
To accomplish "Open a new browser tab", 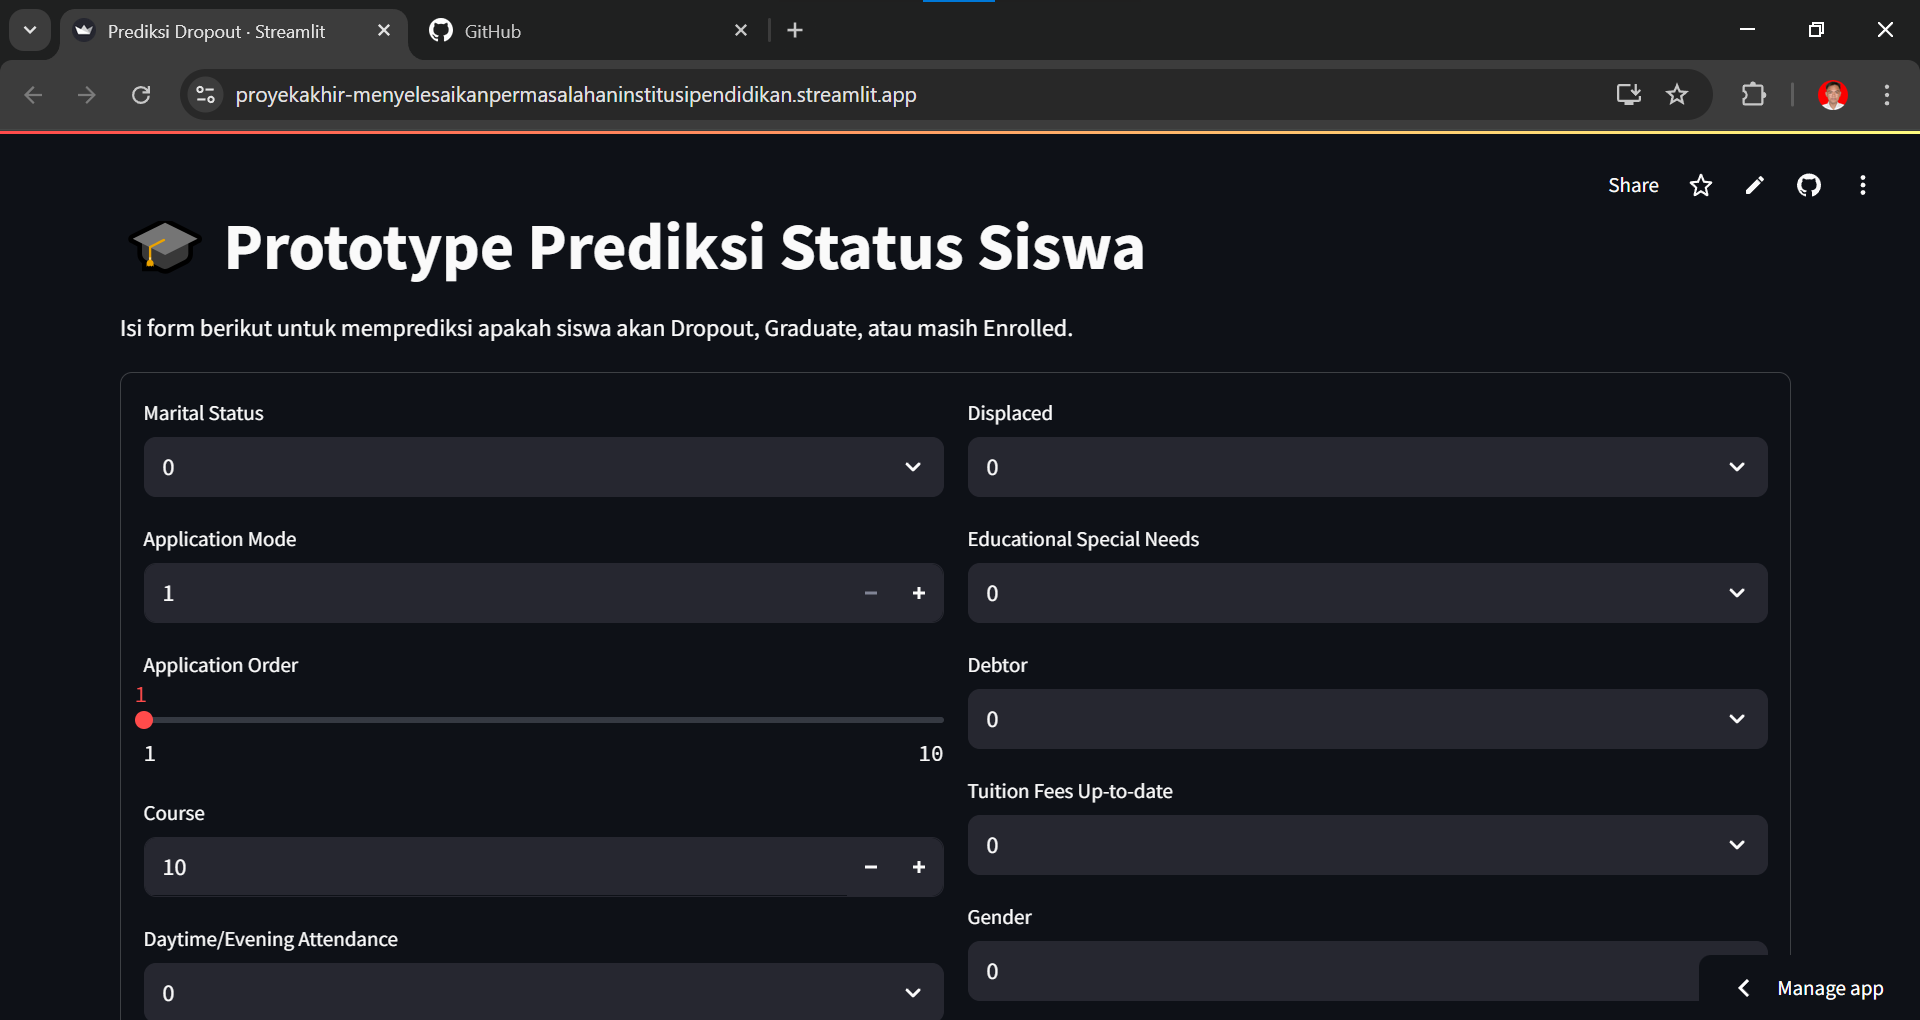I will pyautogui.click(x=795, y=31).
